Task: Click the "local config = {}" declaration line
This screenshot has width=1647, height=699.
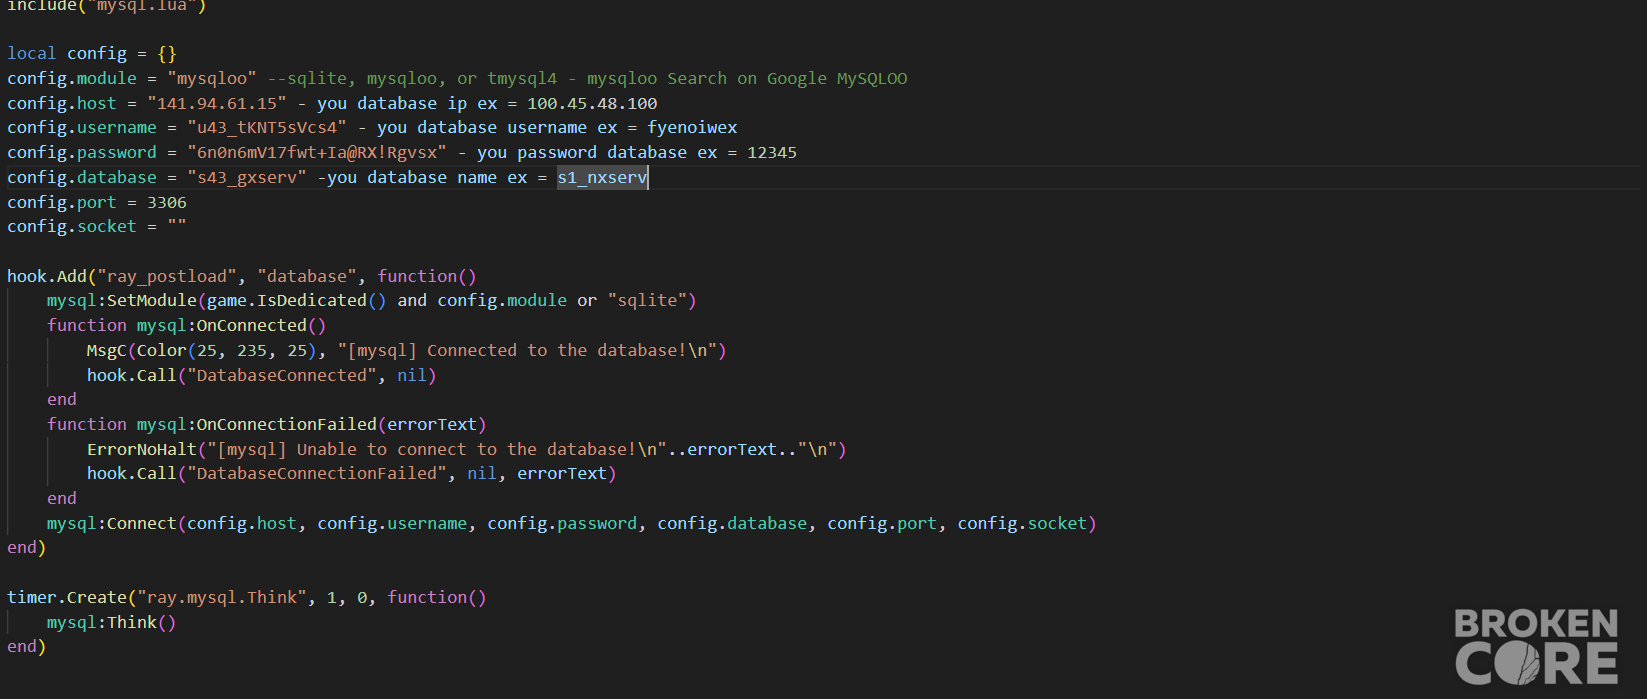Action: tap(92, 53)
